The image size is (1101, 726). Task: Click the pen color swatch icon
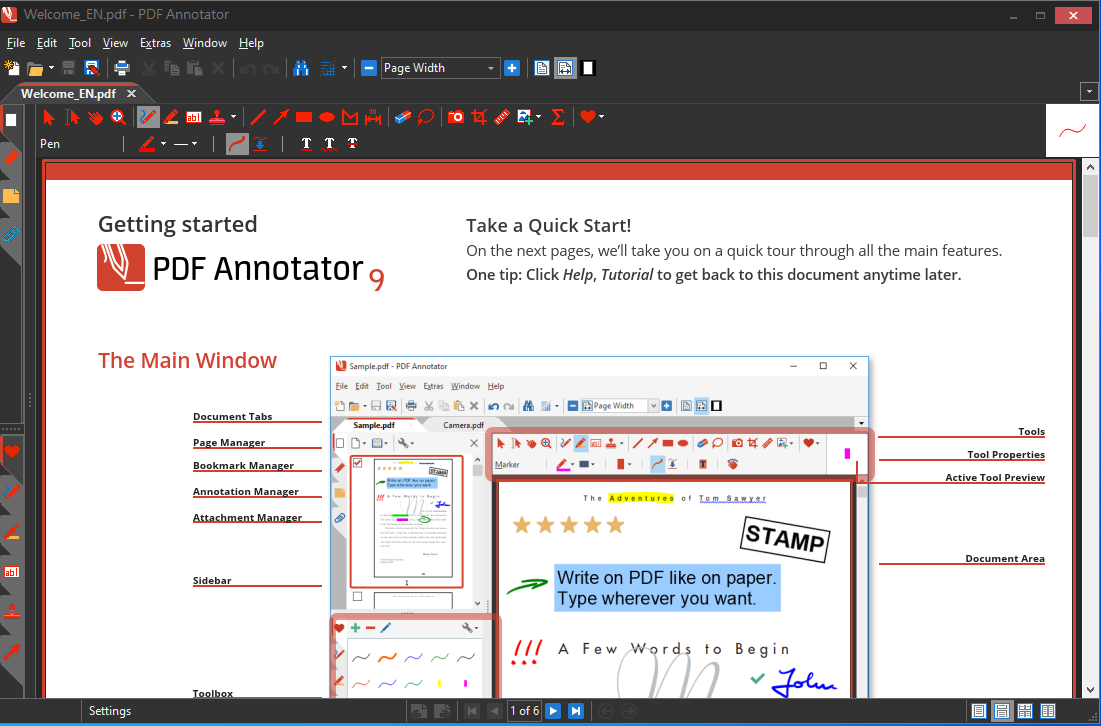coord(147,144)
